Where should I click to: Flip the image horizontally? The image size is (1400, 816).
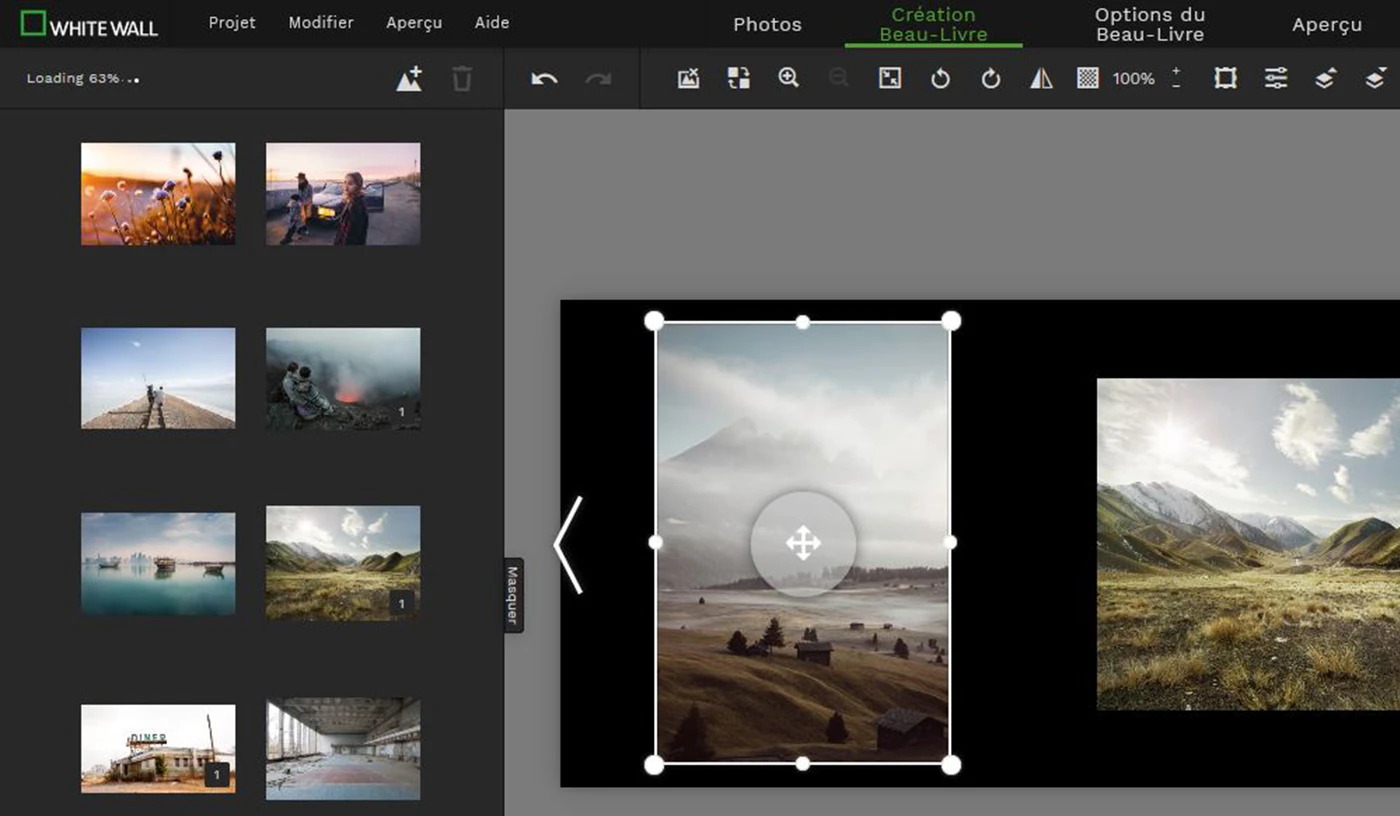(x=1041, y=78)
